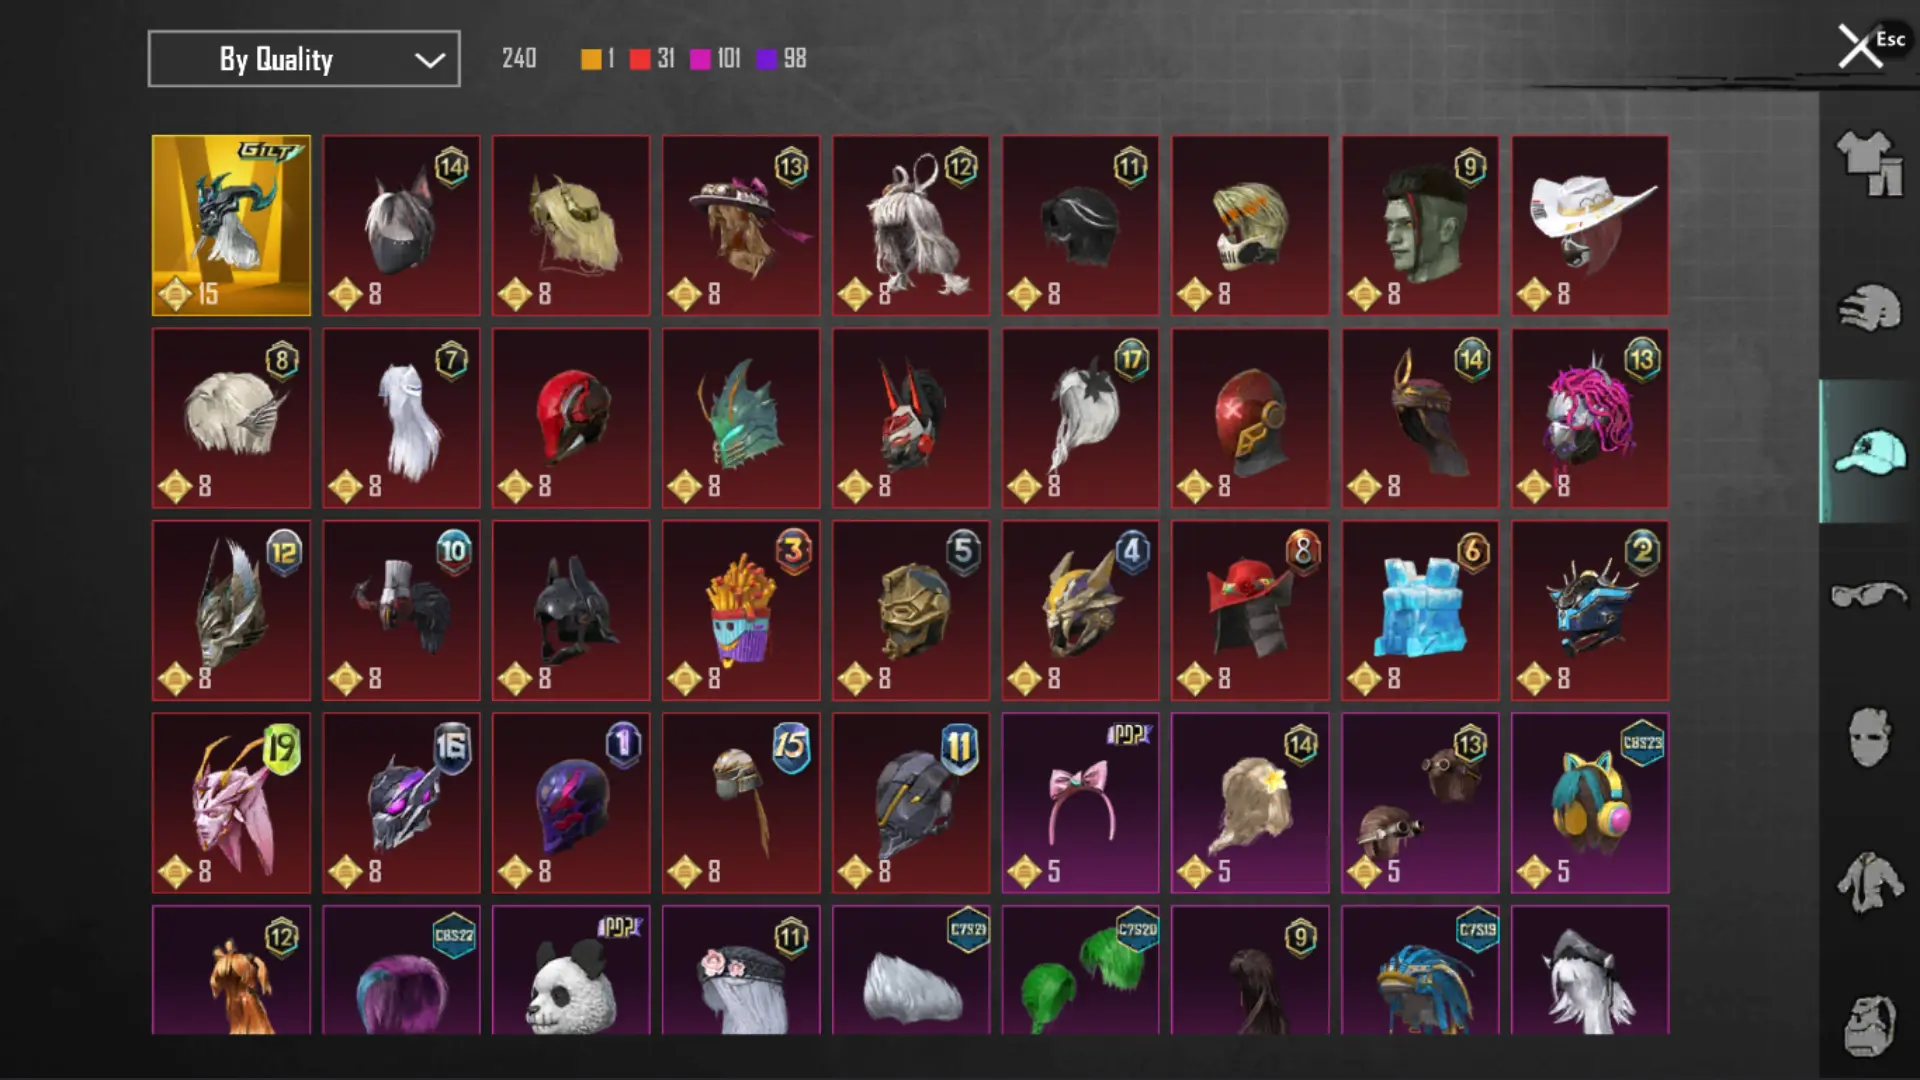The width and height of the screenshot is (1920, 1080).
Task: Select the teal cap headgear category
Action: 1869,451
